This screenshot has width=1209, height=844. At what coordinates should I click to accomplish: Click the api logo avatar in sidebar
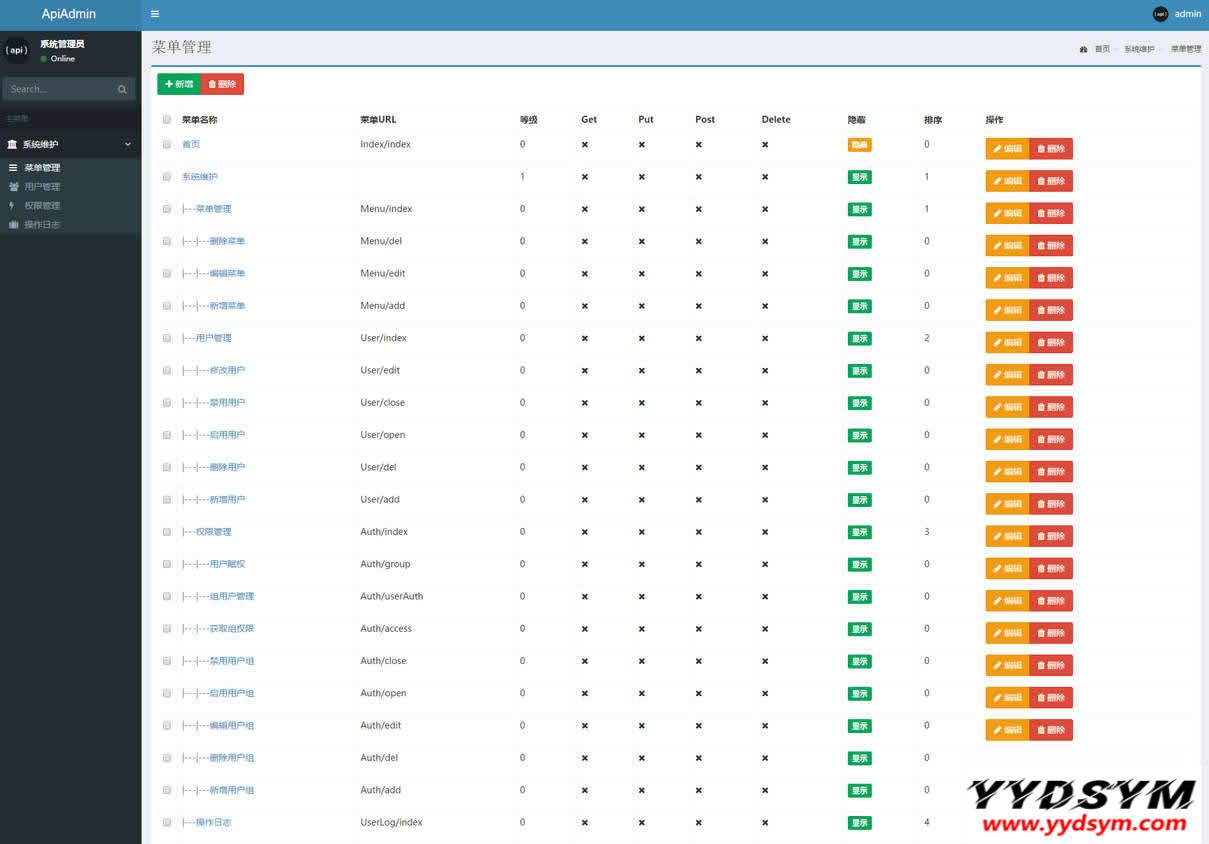click(17, 50)
